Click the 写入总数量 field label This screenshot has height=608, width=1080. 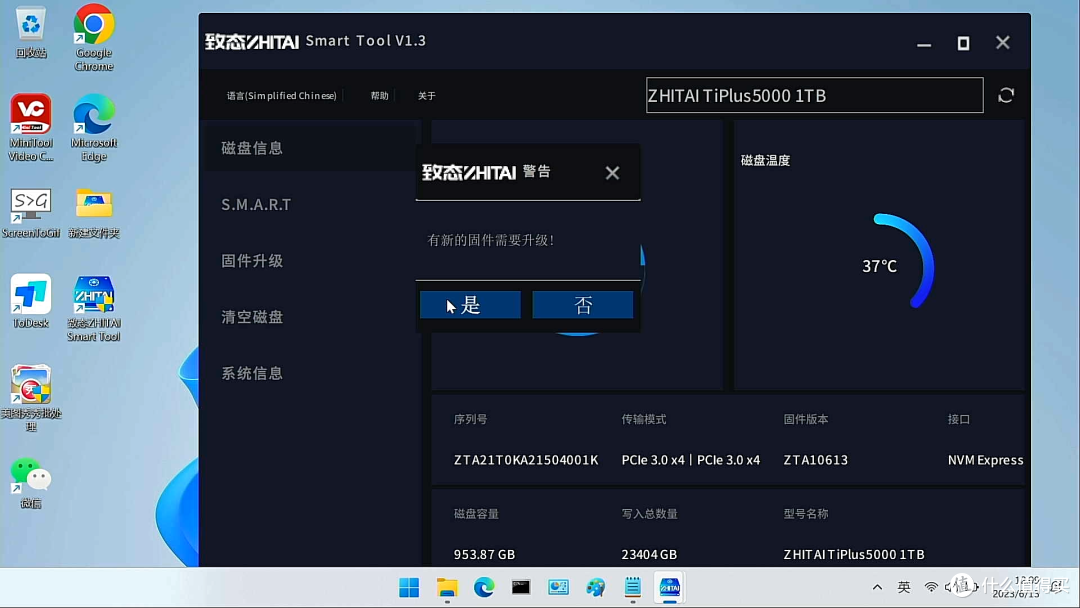pos(650,514)
